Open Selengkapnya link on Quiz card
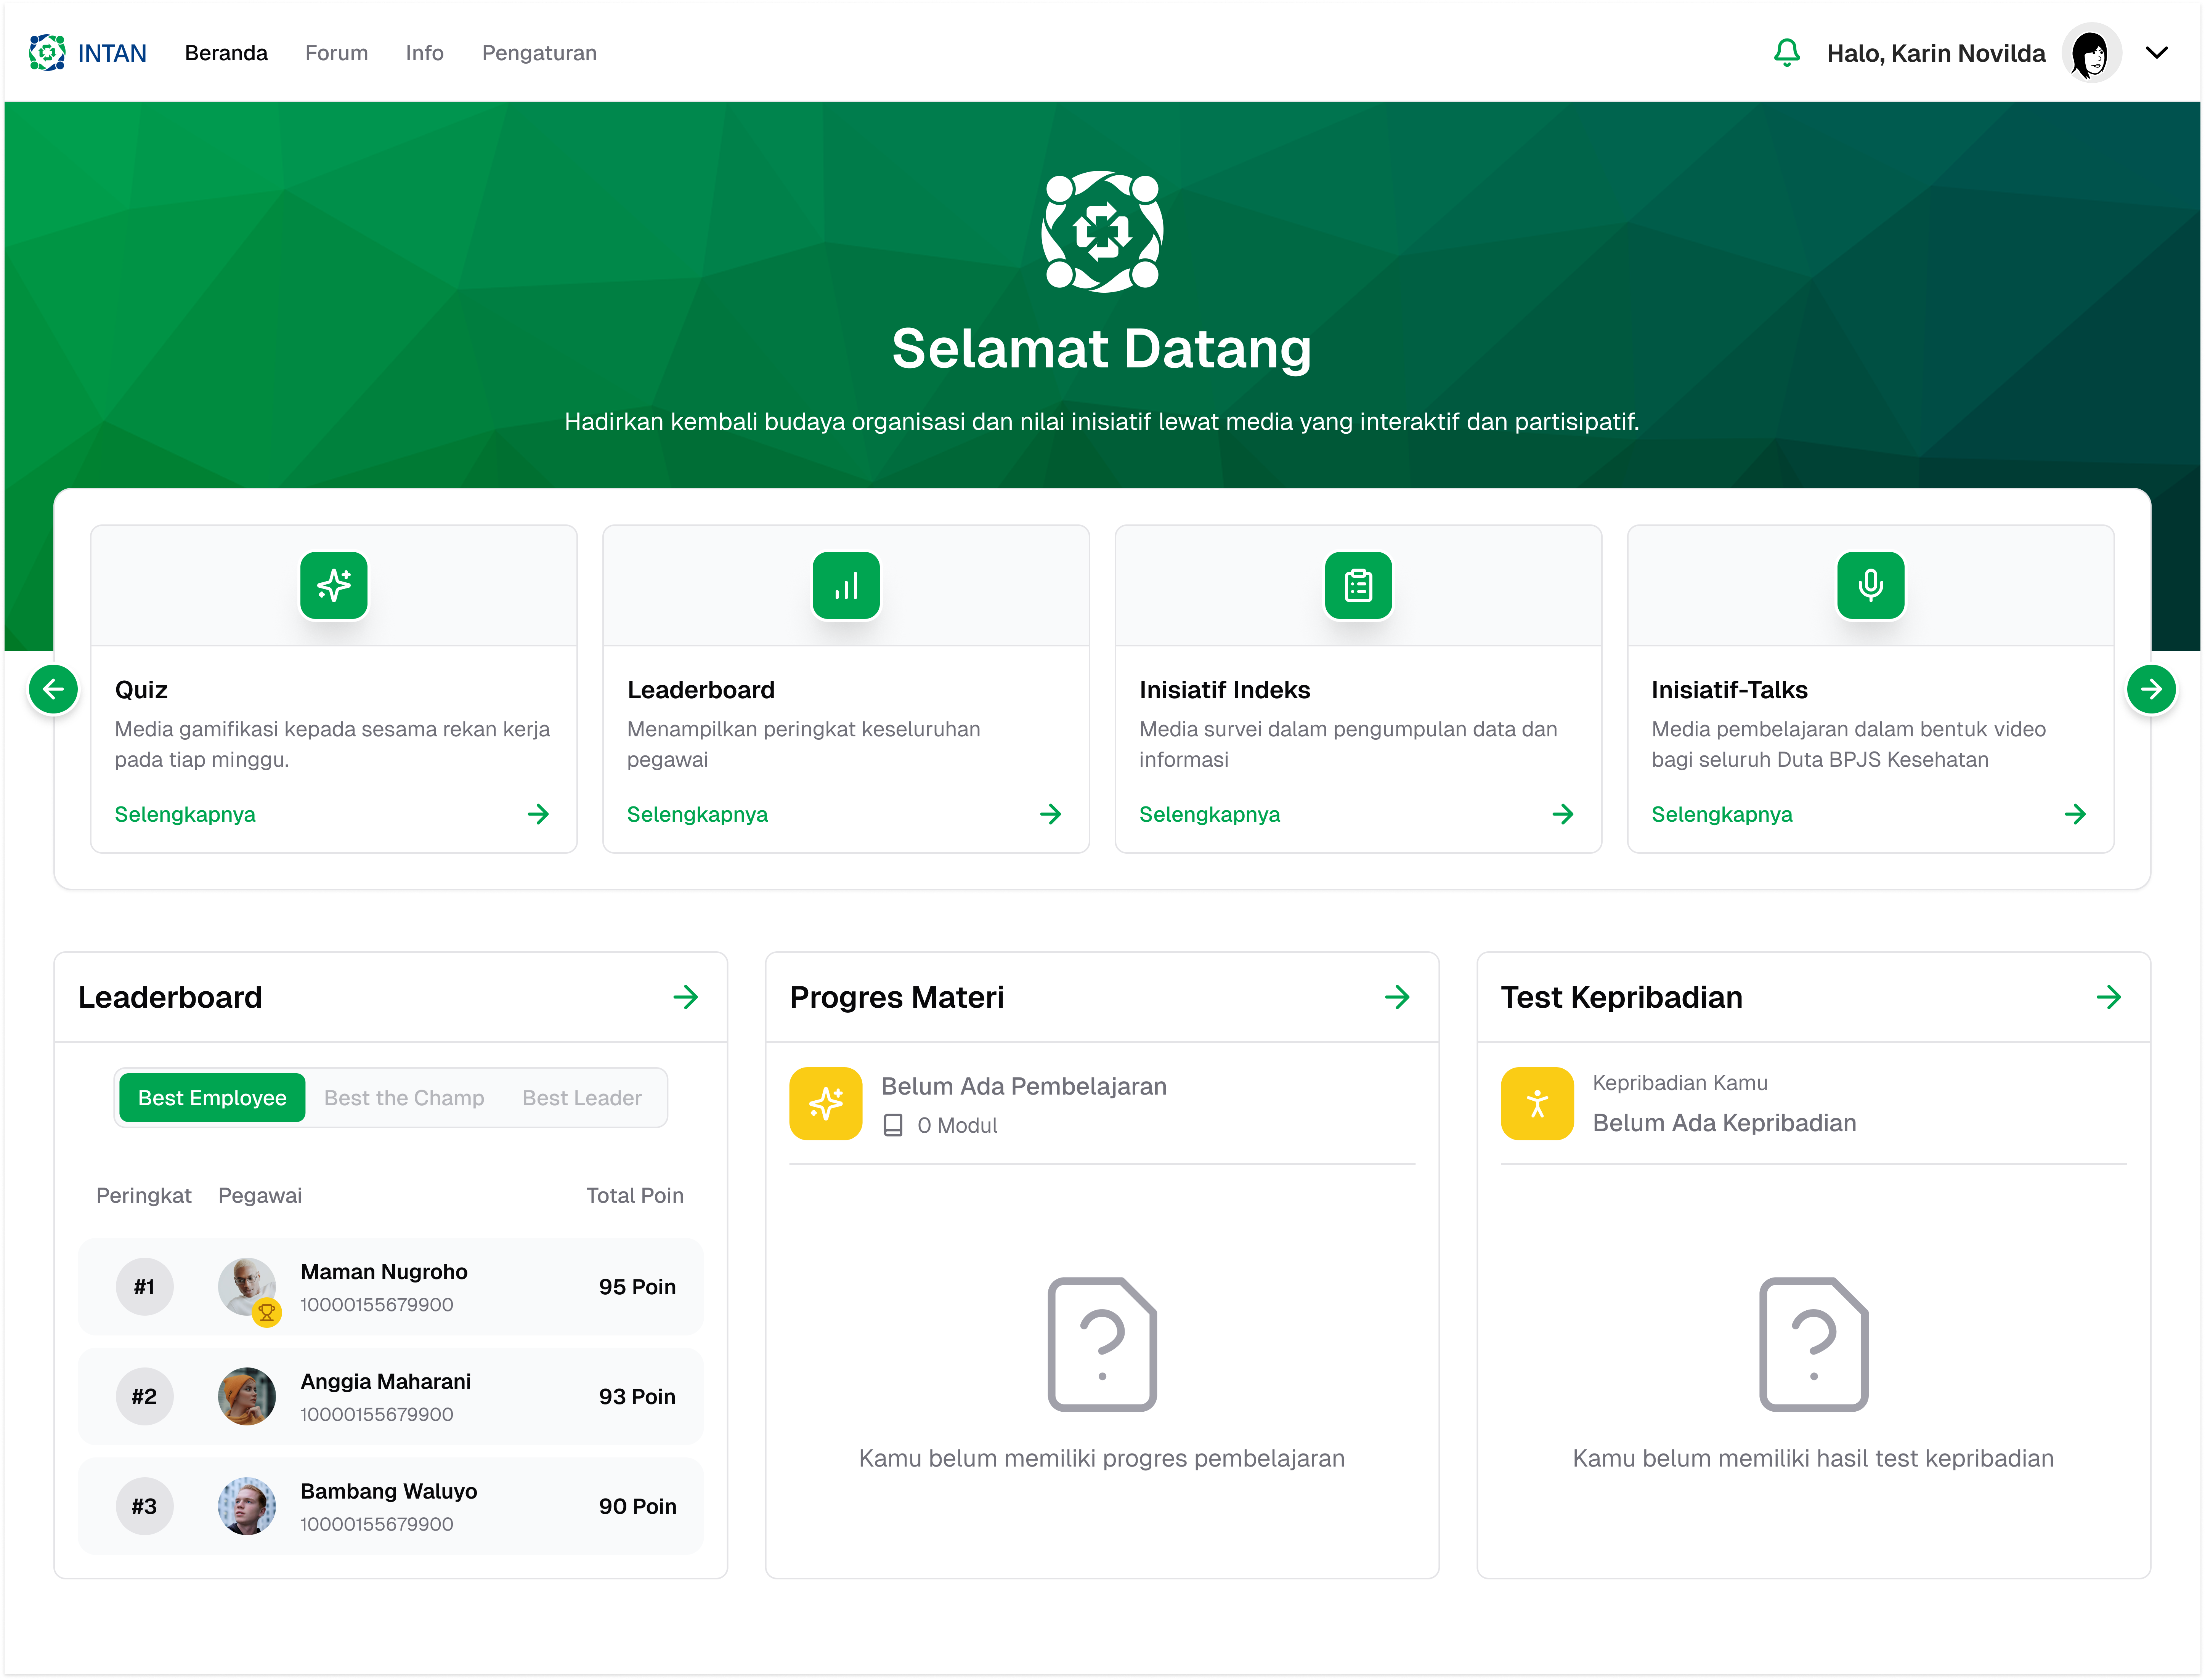The image size is (2205, 1680). tap(185, 814)
